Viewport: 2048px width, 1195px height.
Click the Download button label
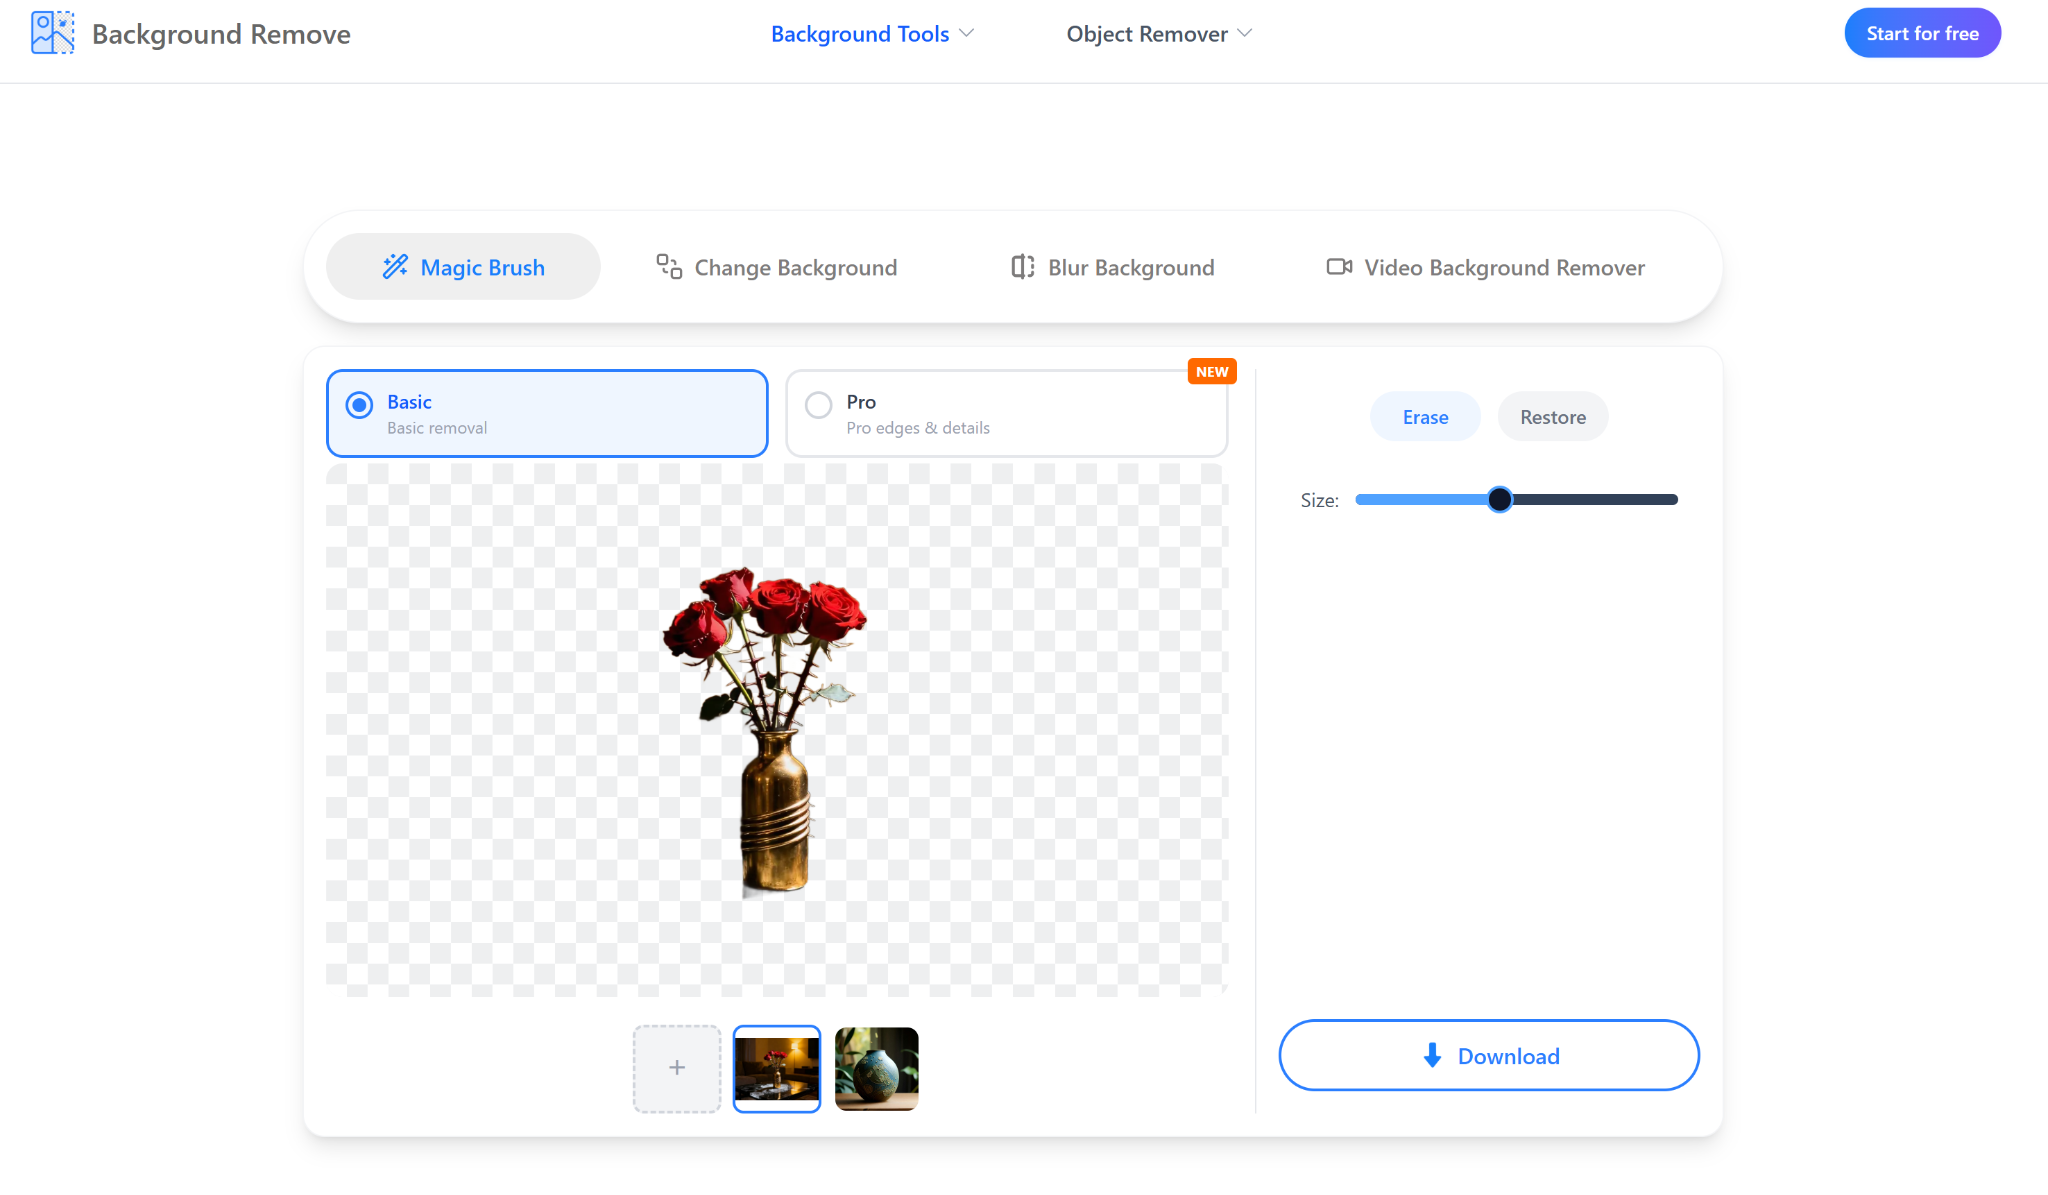tap(1508, 1056)
